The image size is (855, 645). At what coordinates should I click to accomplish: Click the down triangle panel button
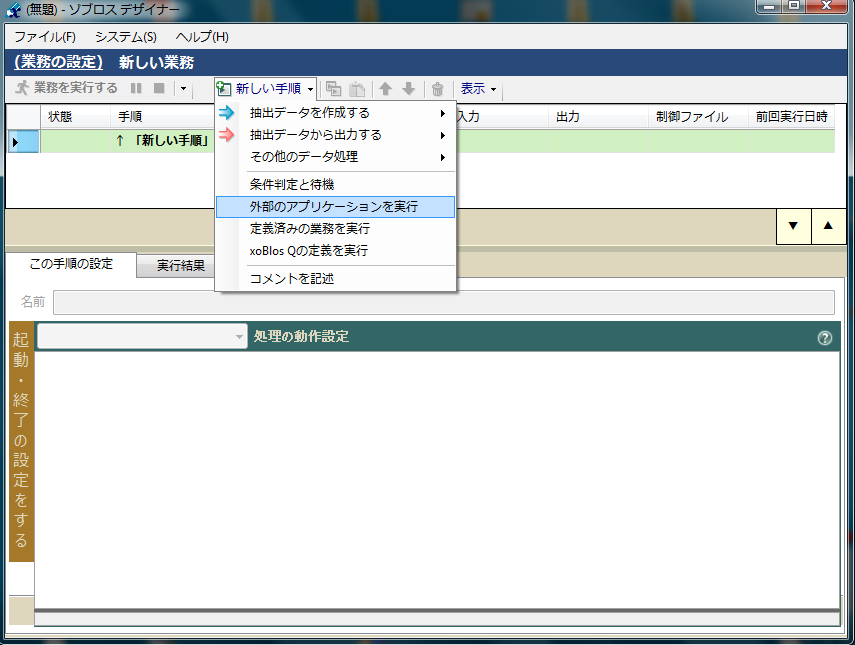click(793, 226)
